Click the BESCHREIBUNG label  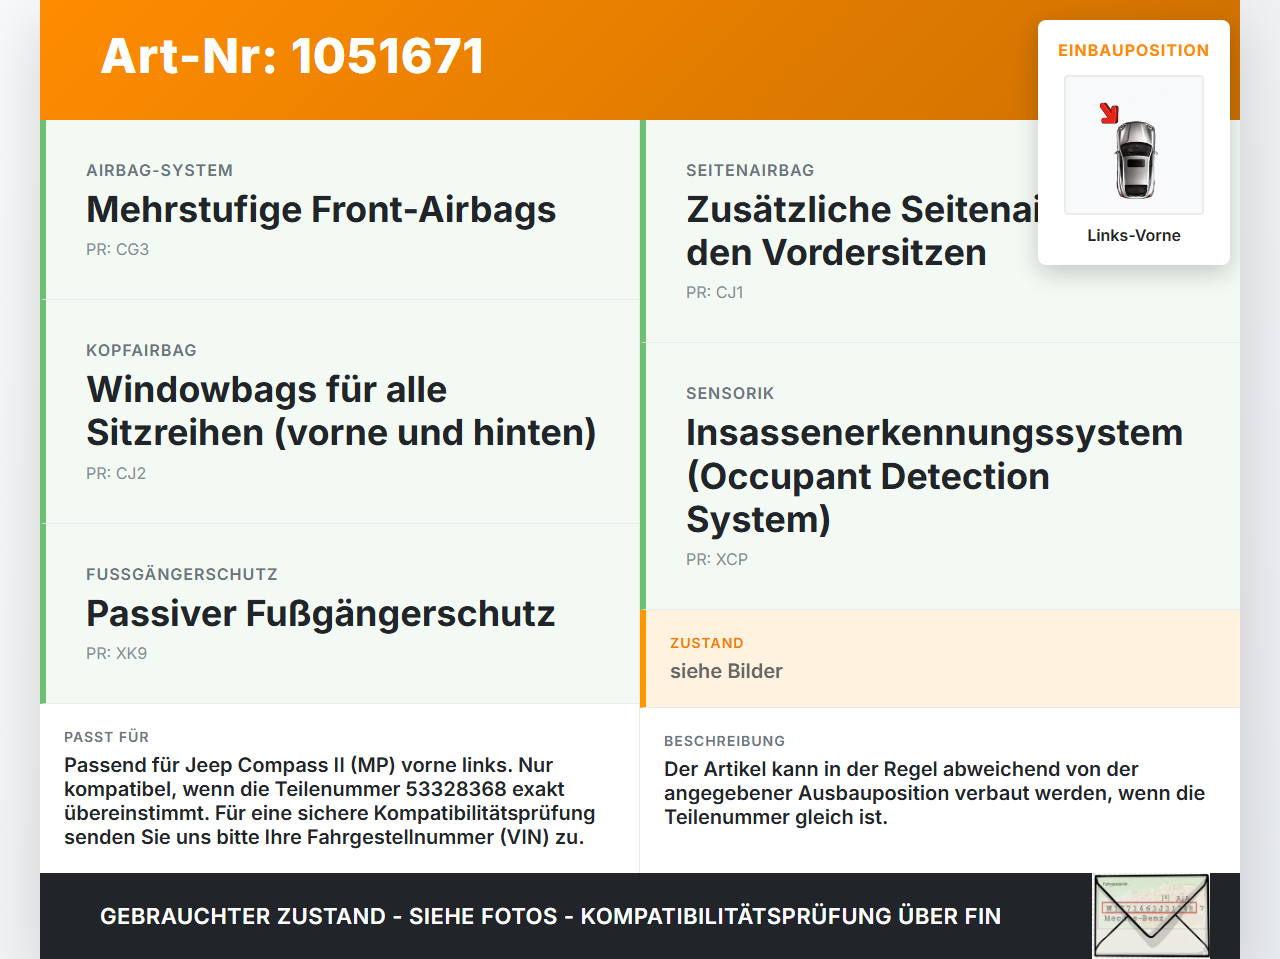click(x=724, y=741)
